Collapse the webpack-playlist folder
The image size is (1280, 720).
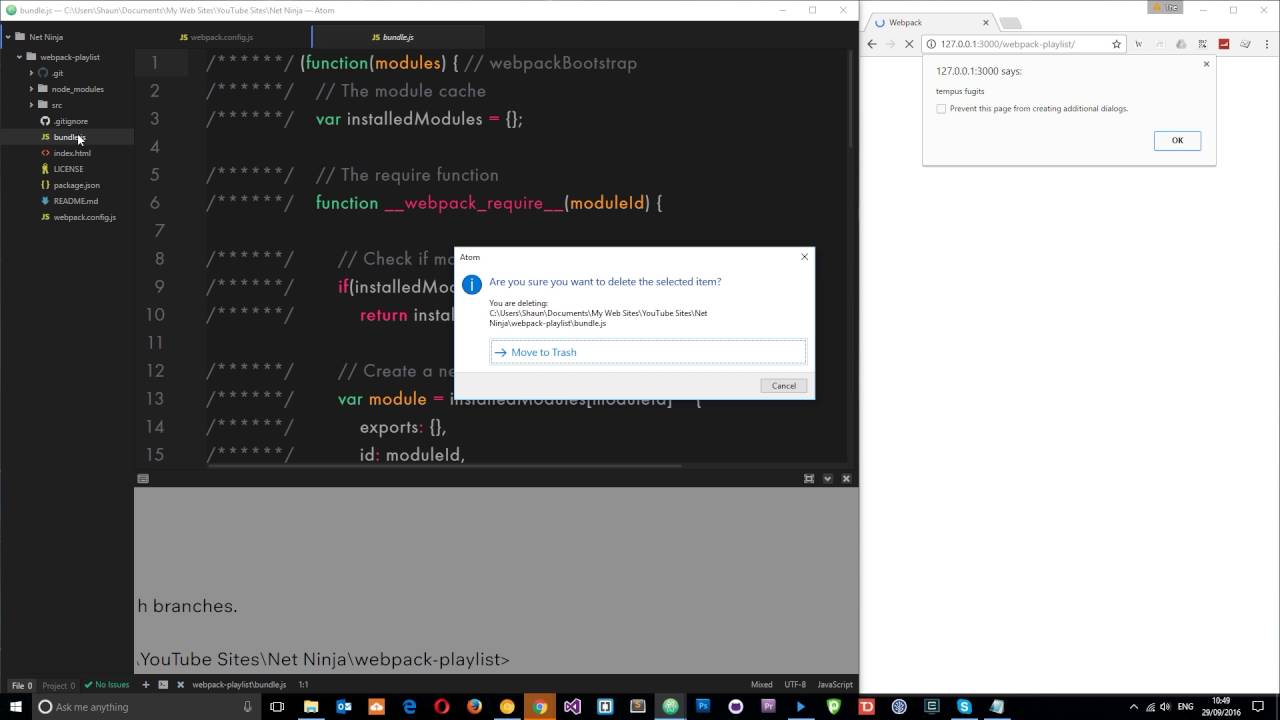tap(19, 57)
